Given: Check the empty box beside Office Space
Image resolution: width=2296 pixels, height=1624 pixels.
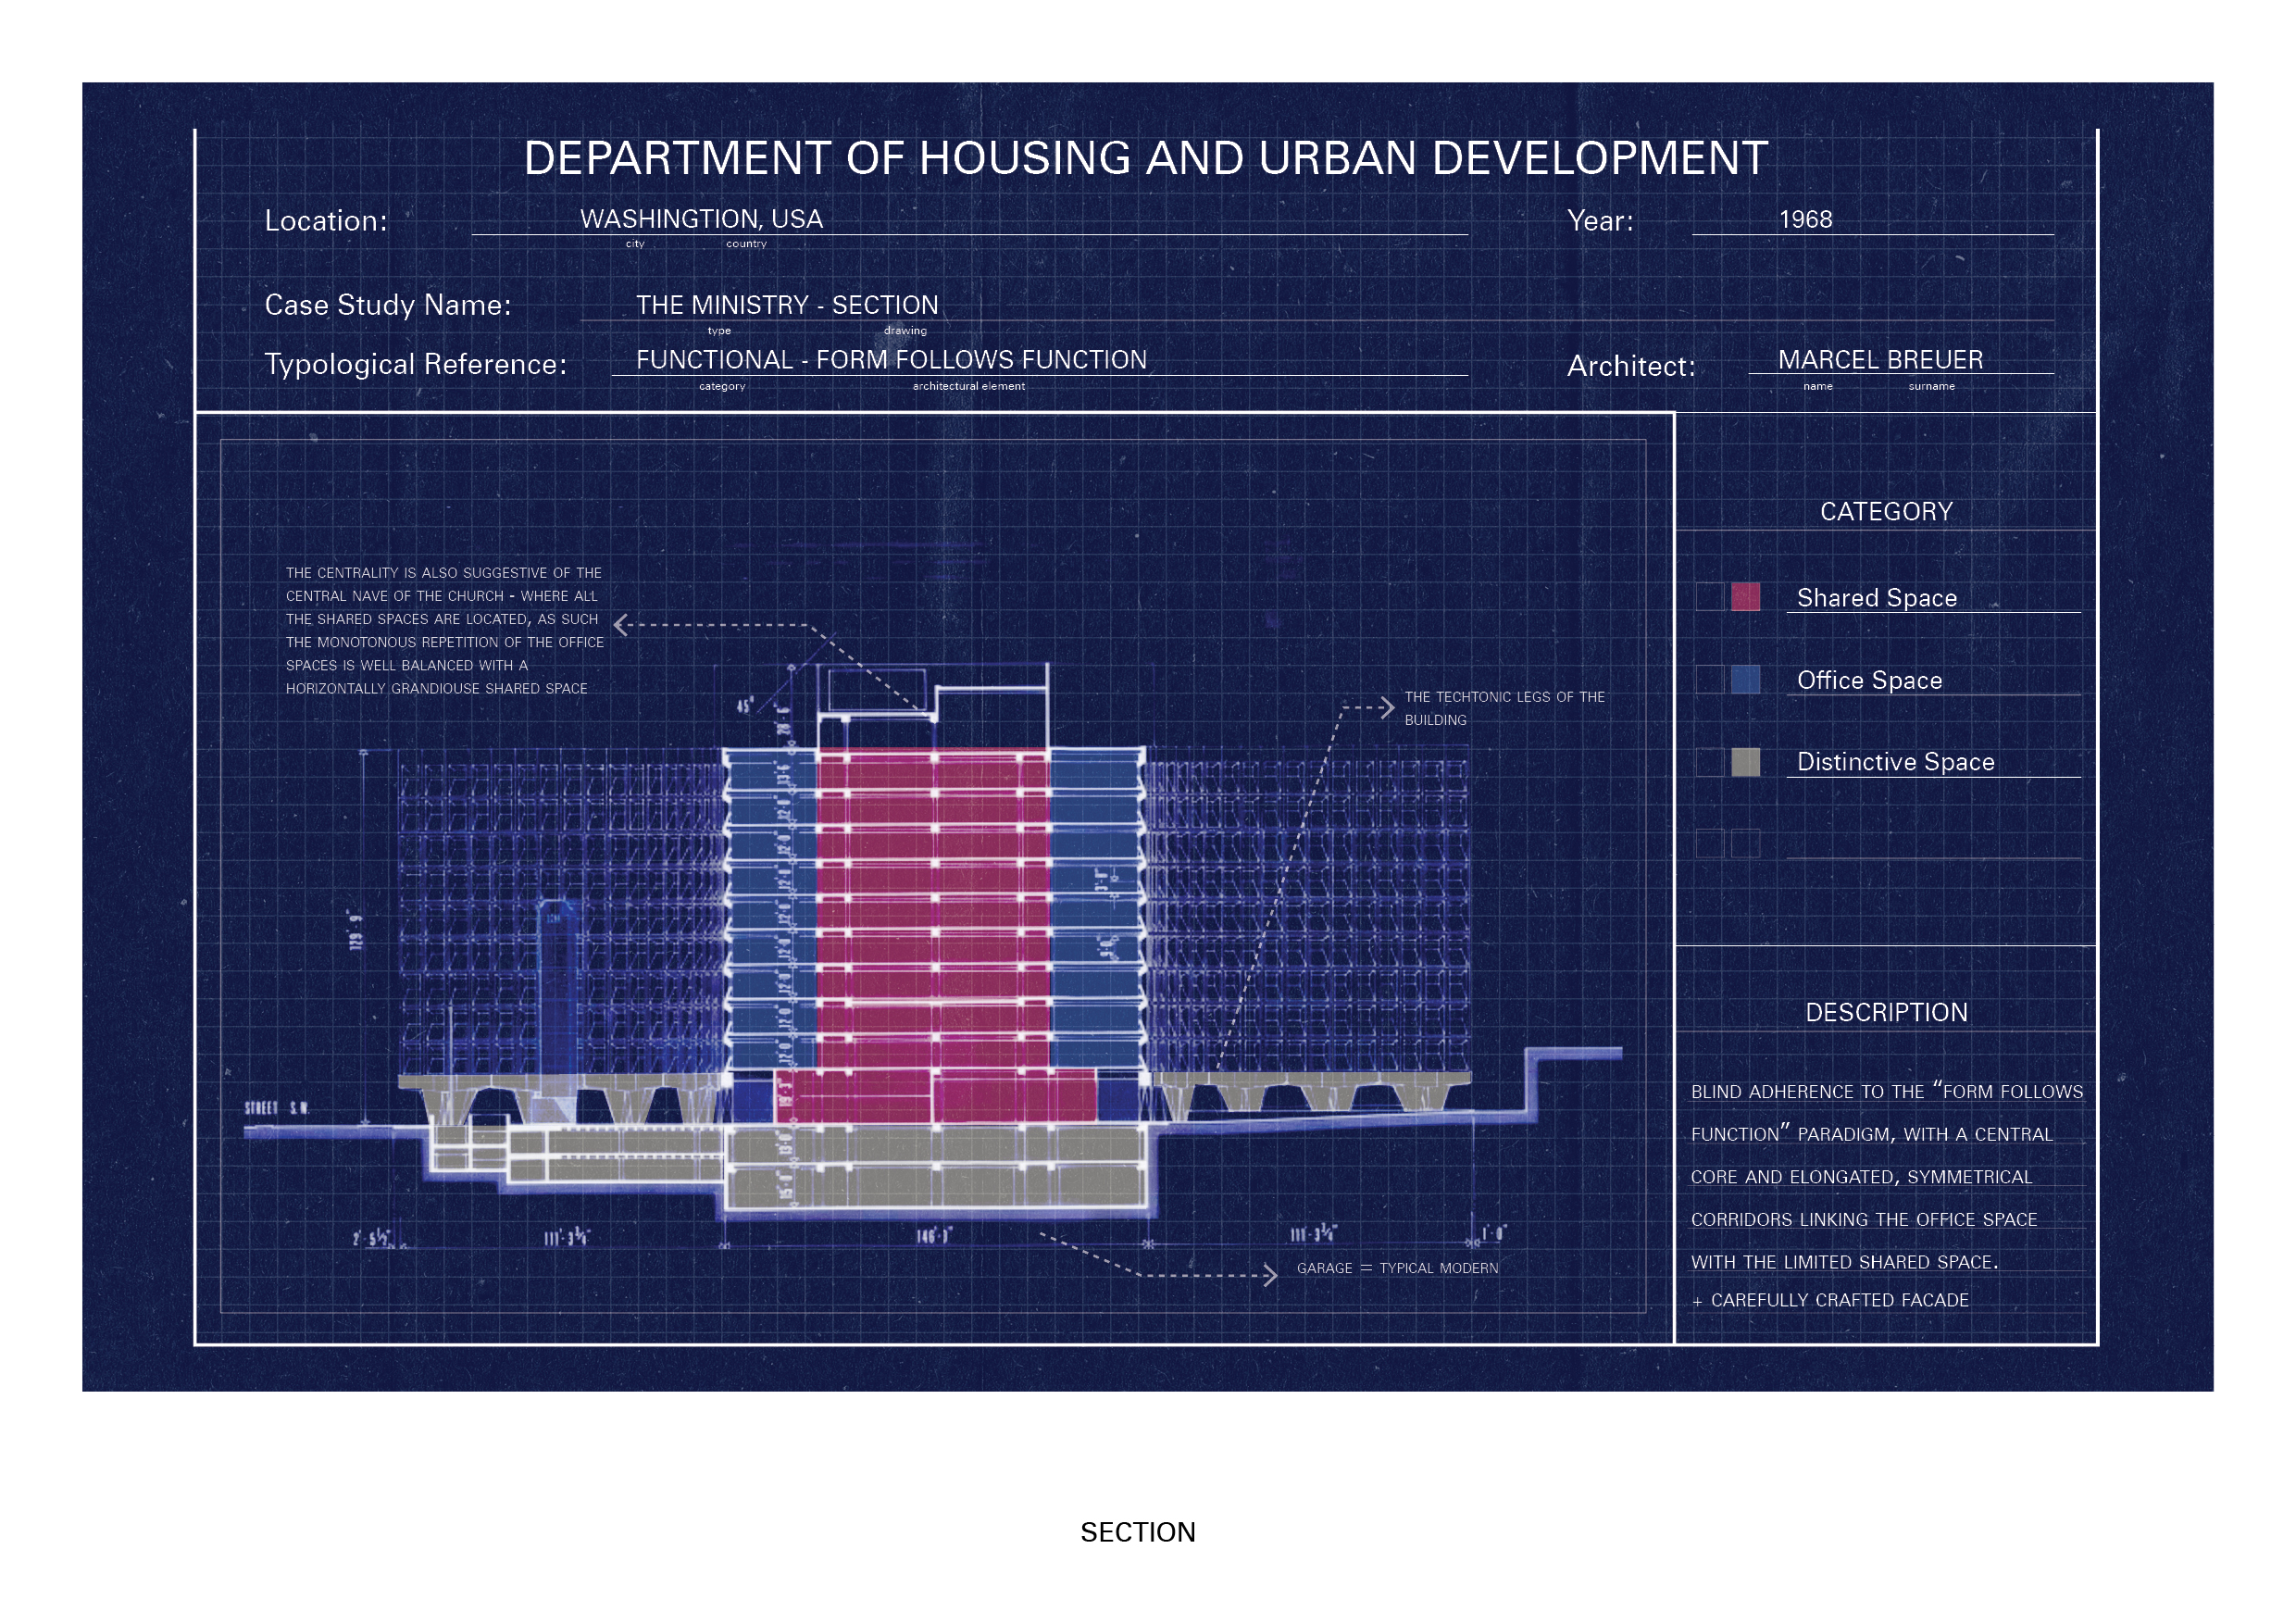Looking at the screenshot, I should click(x=1710, y=680).
